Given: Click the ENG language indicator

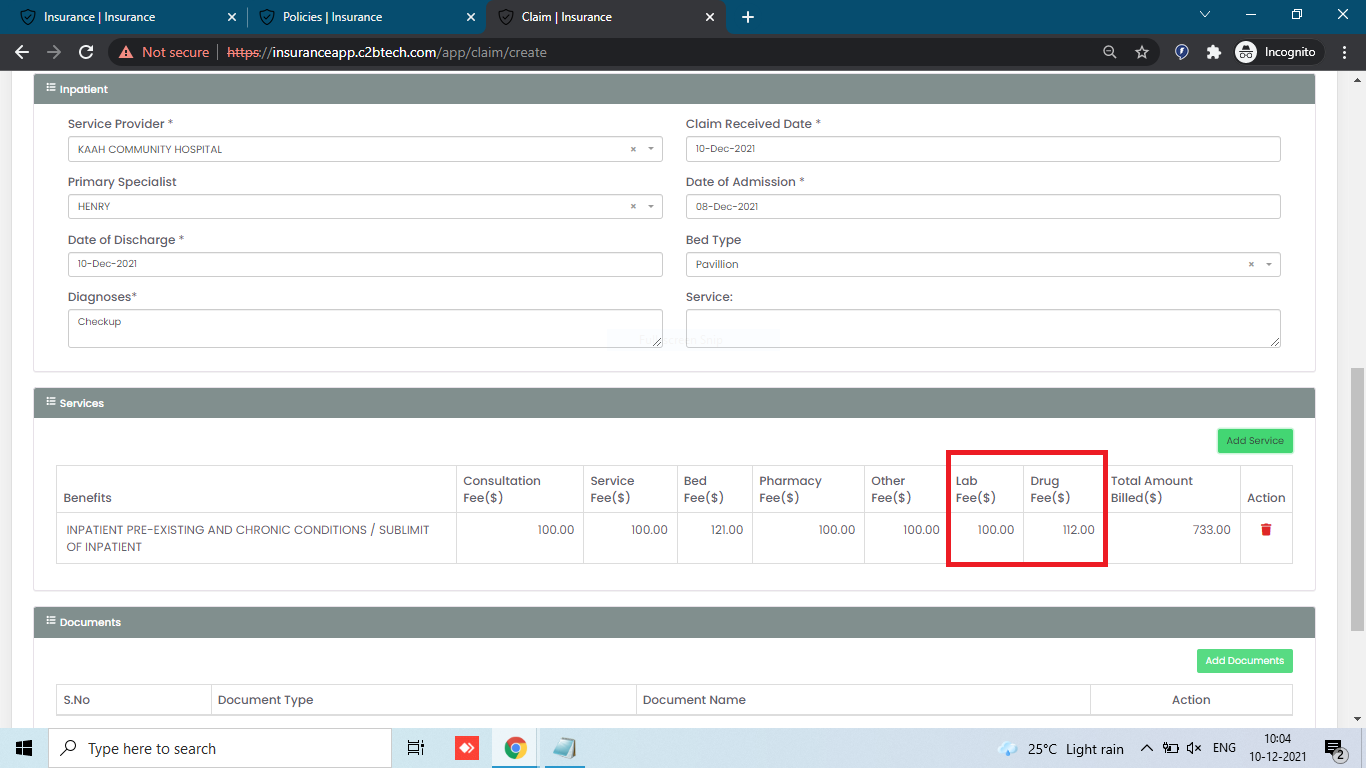Looking at the screenshot, I should click(x=1224, y=748).
